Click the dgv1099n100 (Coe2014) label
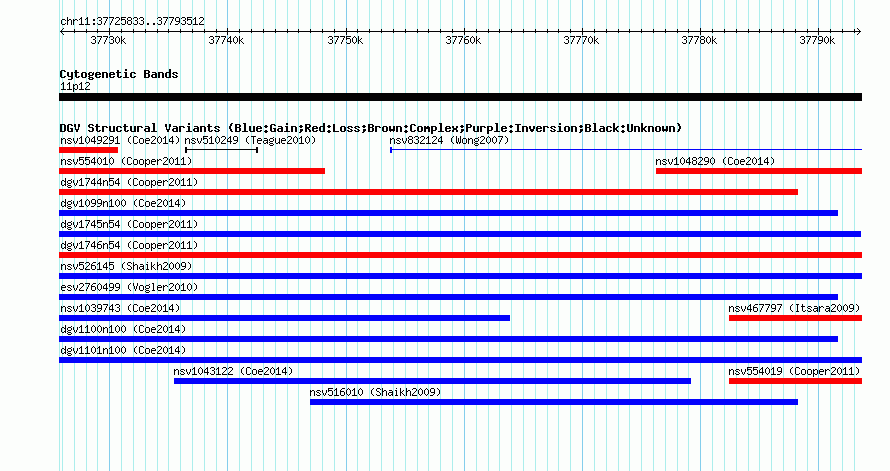This screenshot has height=471, width=890. 123,203
